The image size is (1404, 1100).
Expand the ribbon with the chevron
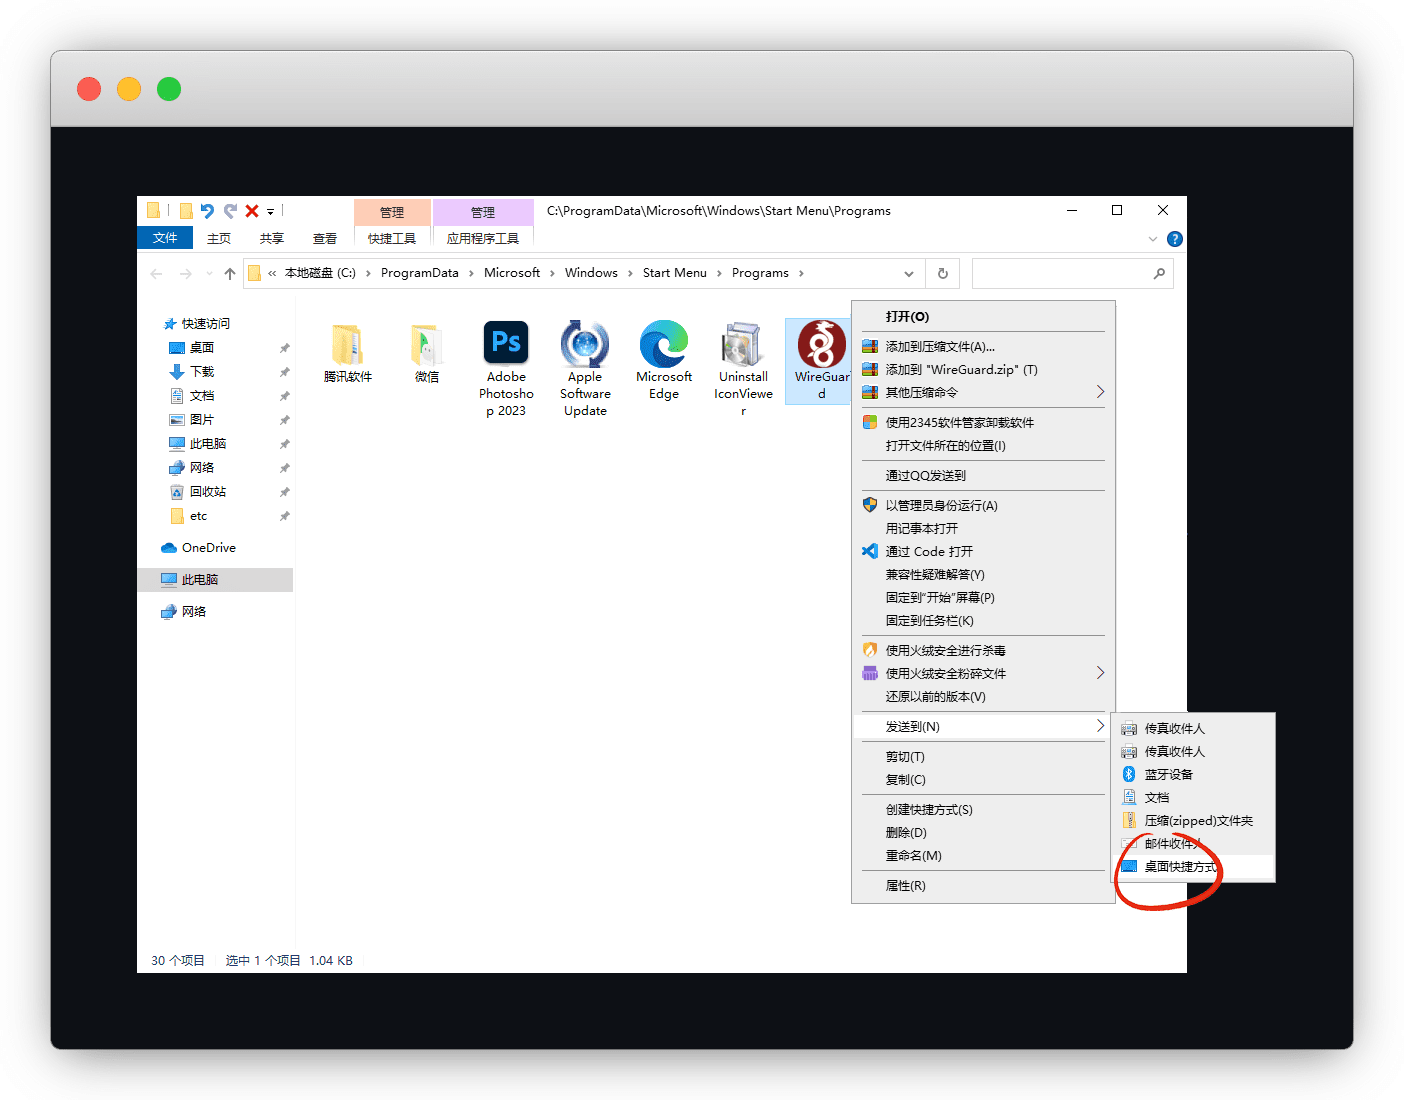pyautogui.click(x=1152, y=239)
